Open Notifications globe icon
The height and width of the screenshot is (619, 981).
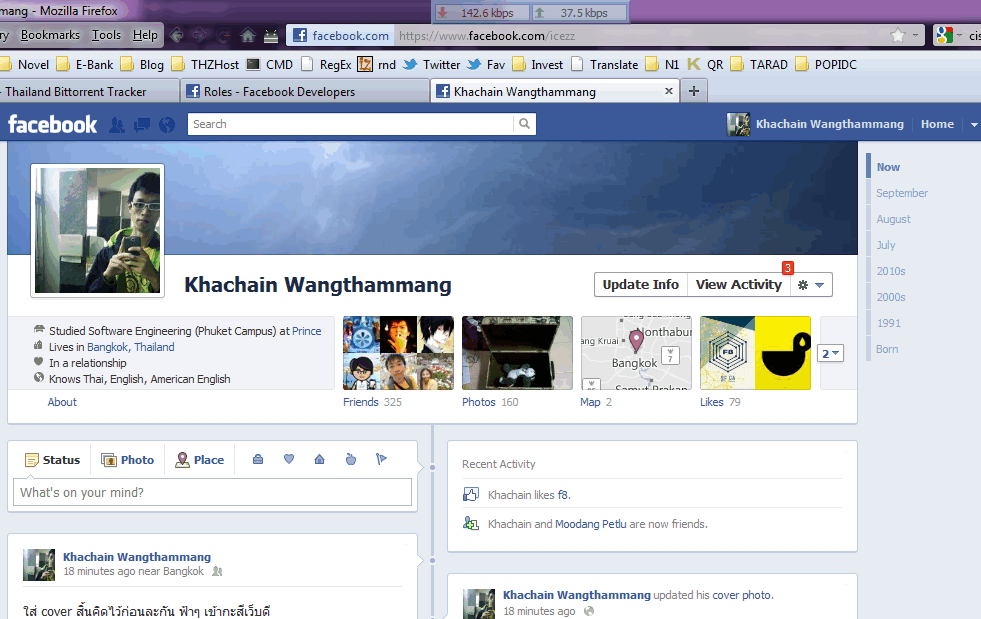coord(167,125)
